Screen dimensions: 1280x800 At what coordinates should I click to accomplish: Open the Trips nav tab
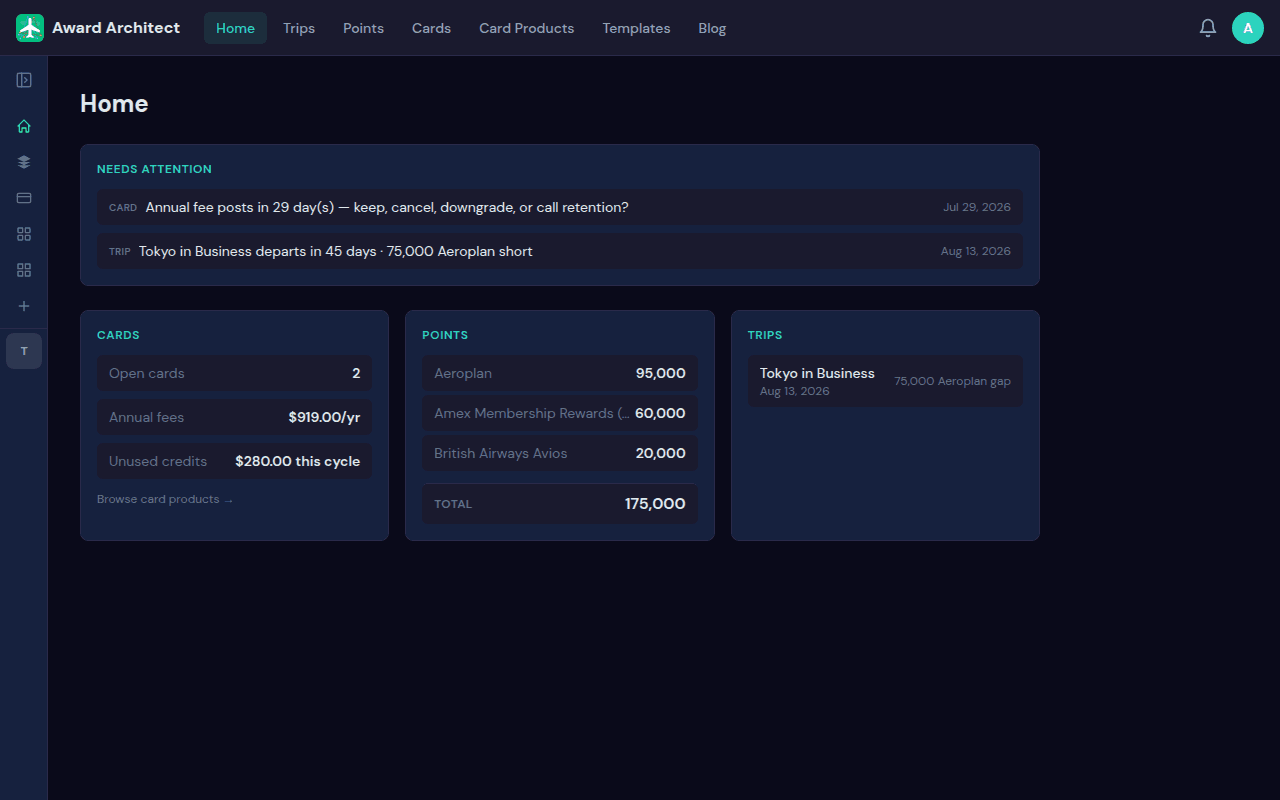(x=299, y=28)
